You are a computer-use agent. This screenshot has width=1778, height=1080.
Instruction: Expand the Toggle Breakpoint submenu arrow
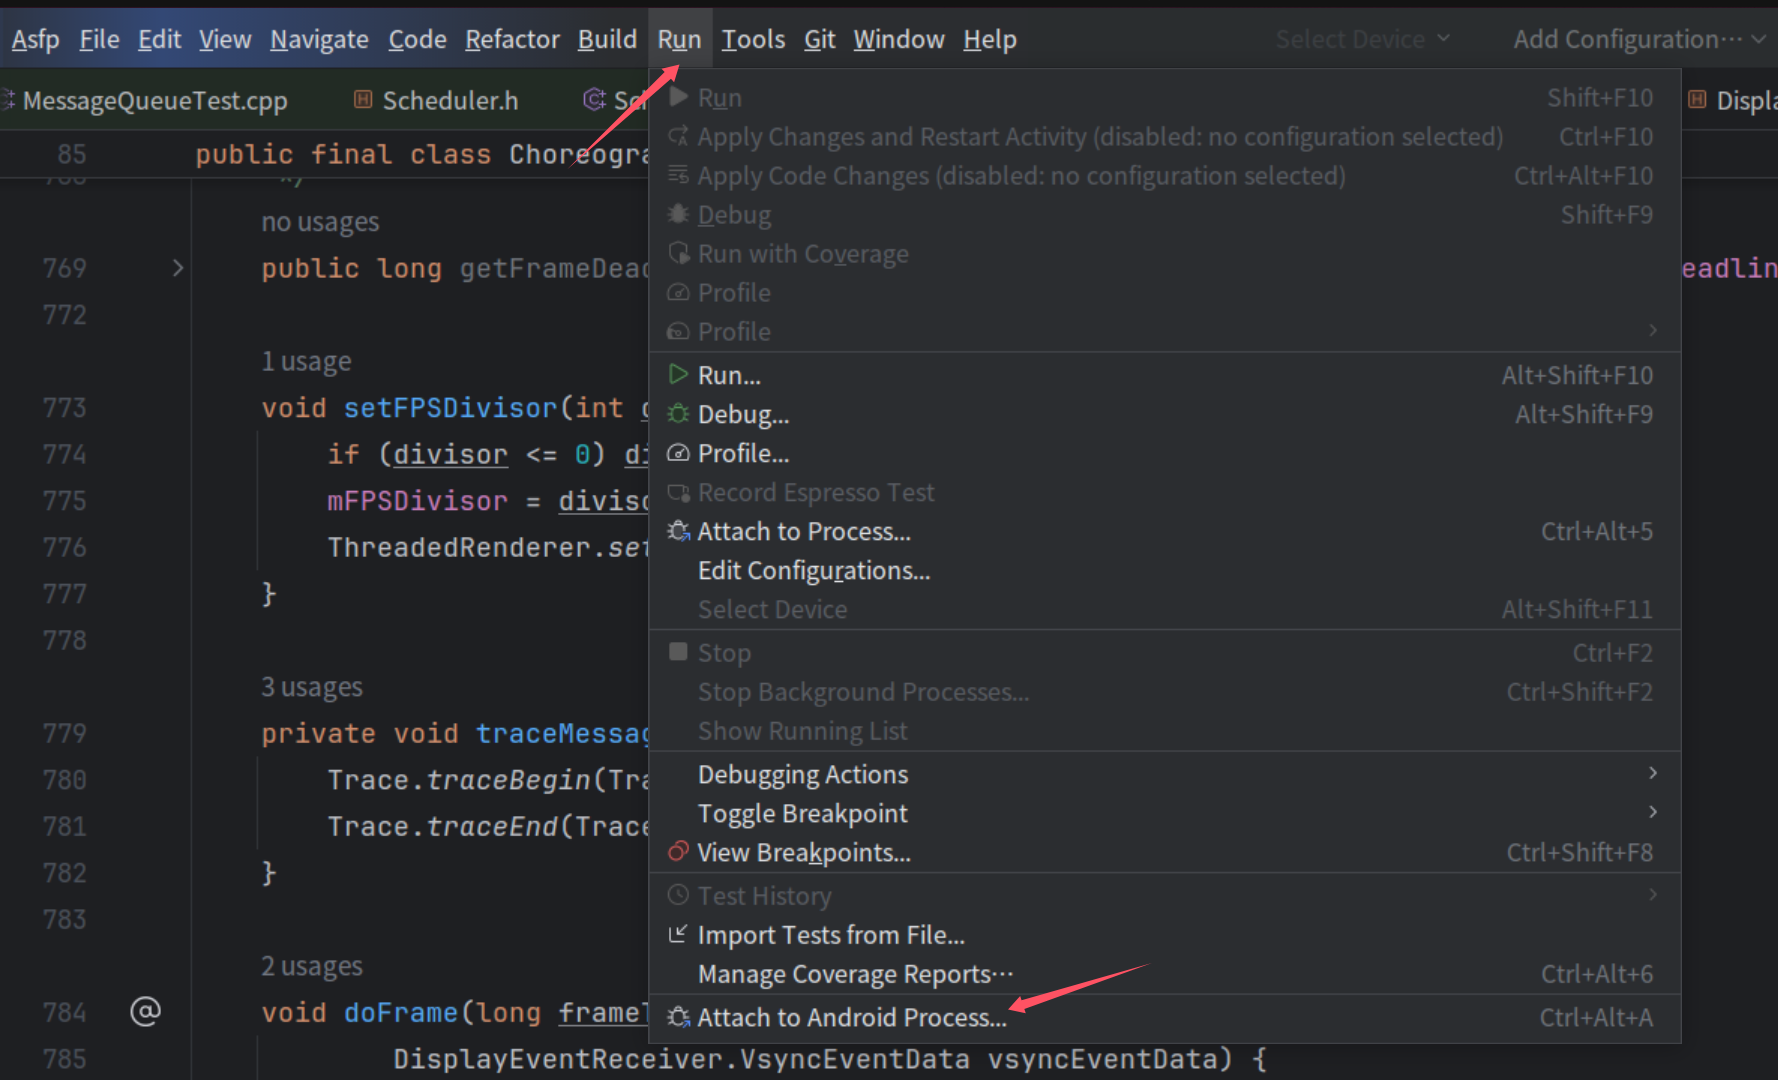pos(1652,812)
